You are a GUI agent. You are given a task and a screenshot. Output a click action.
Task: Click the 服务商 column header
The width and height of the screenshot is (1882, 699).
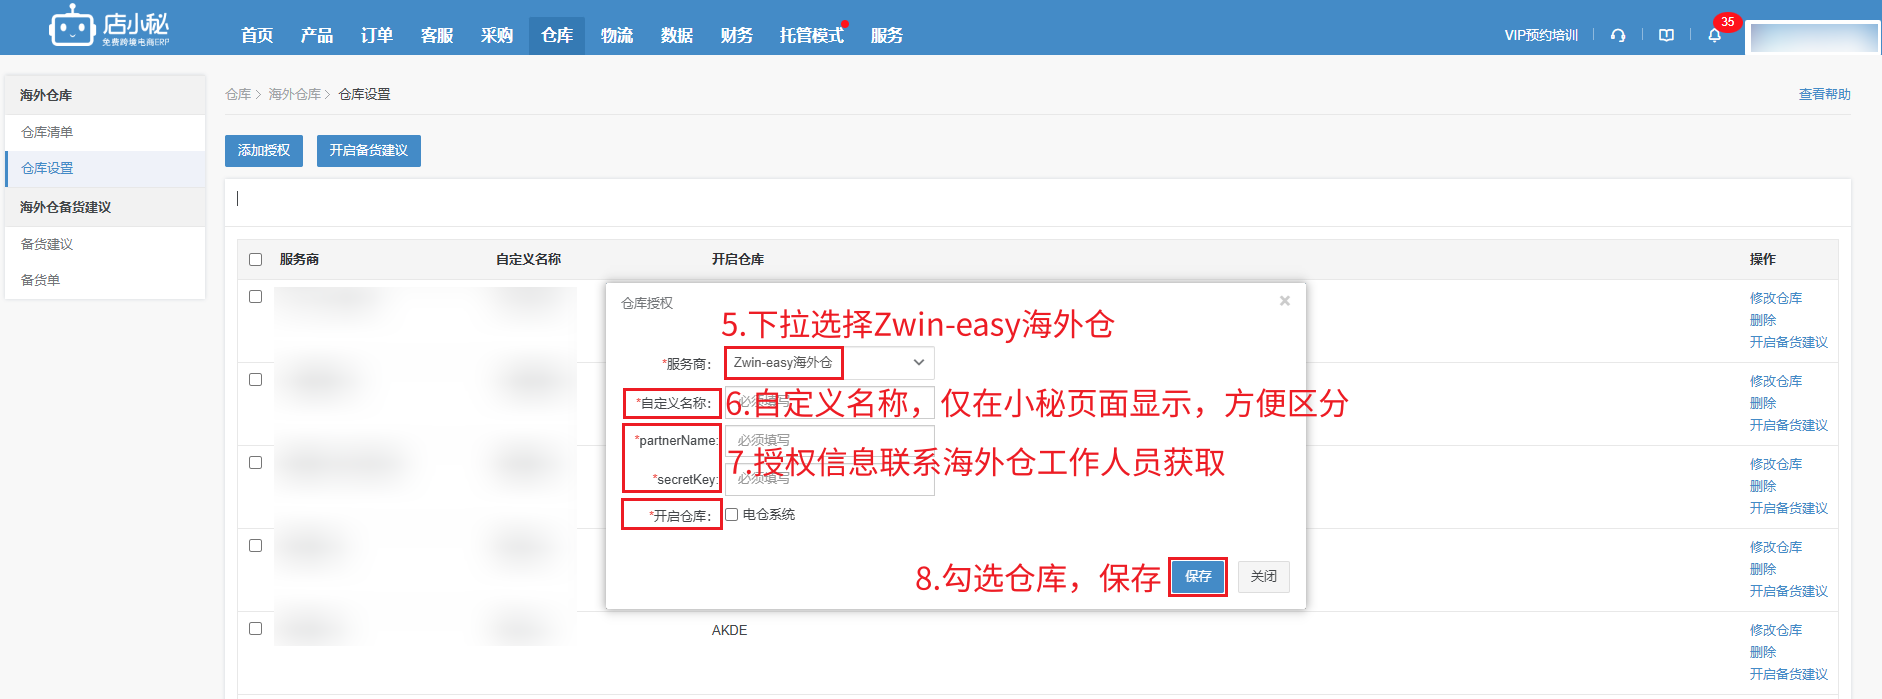pyautogui.click(x=299, y=259)
